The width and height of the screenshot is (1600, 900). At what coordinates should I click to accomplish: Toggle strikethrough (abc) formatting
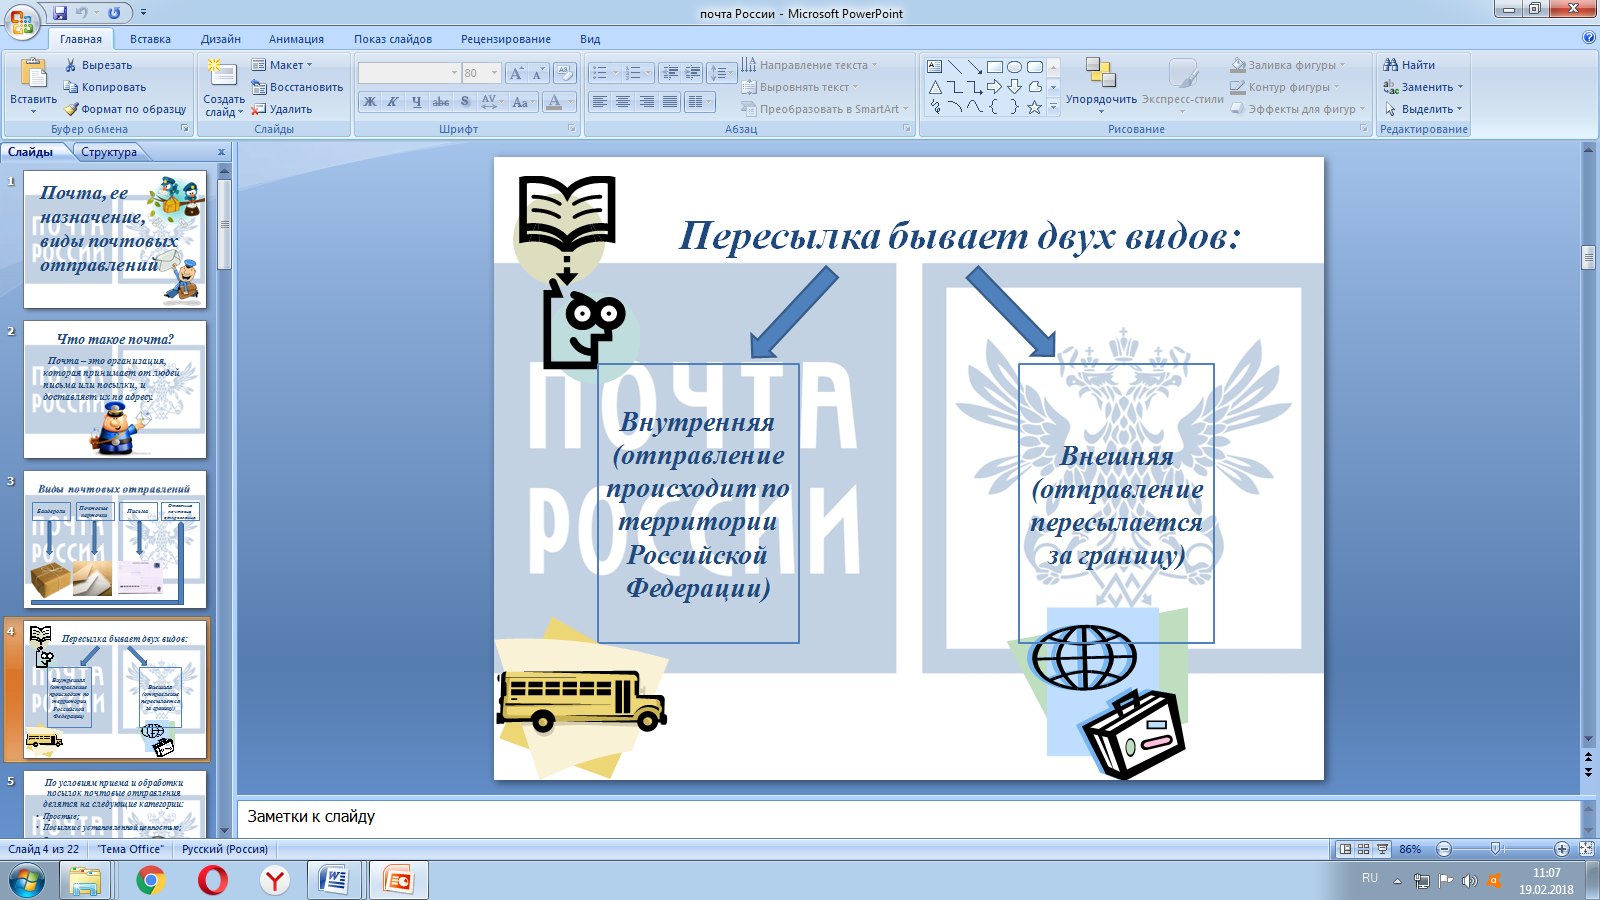440,102
